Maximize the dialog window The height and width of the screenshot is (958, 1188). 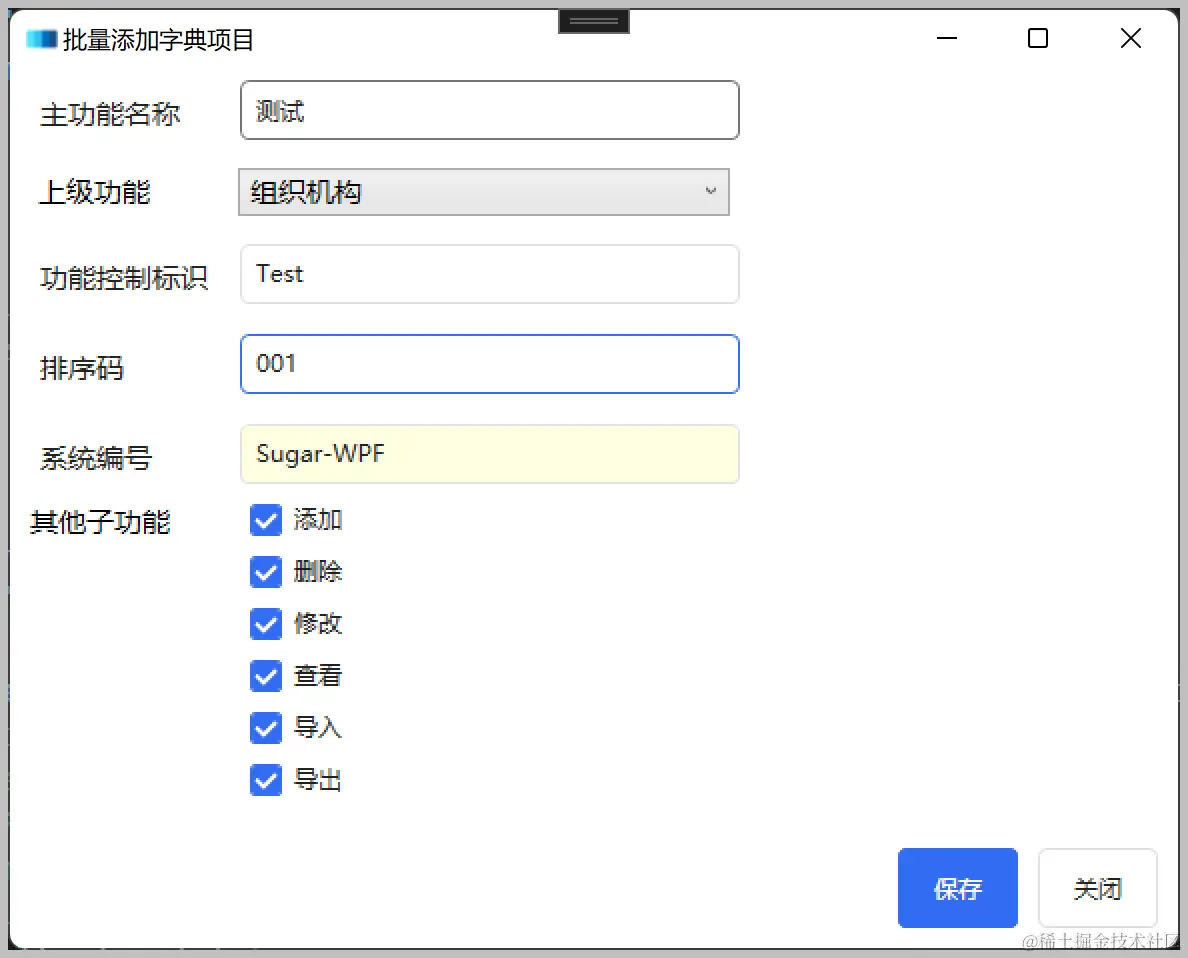[1038, 38]
